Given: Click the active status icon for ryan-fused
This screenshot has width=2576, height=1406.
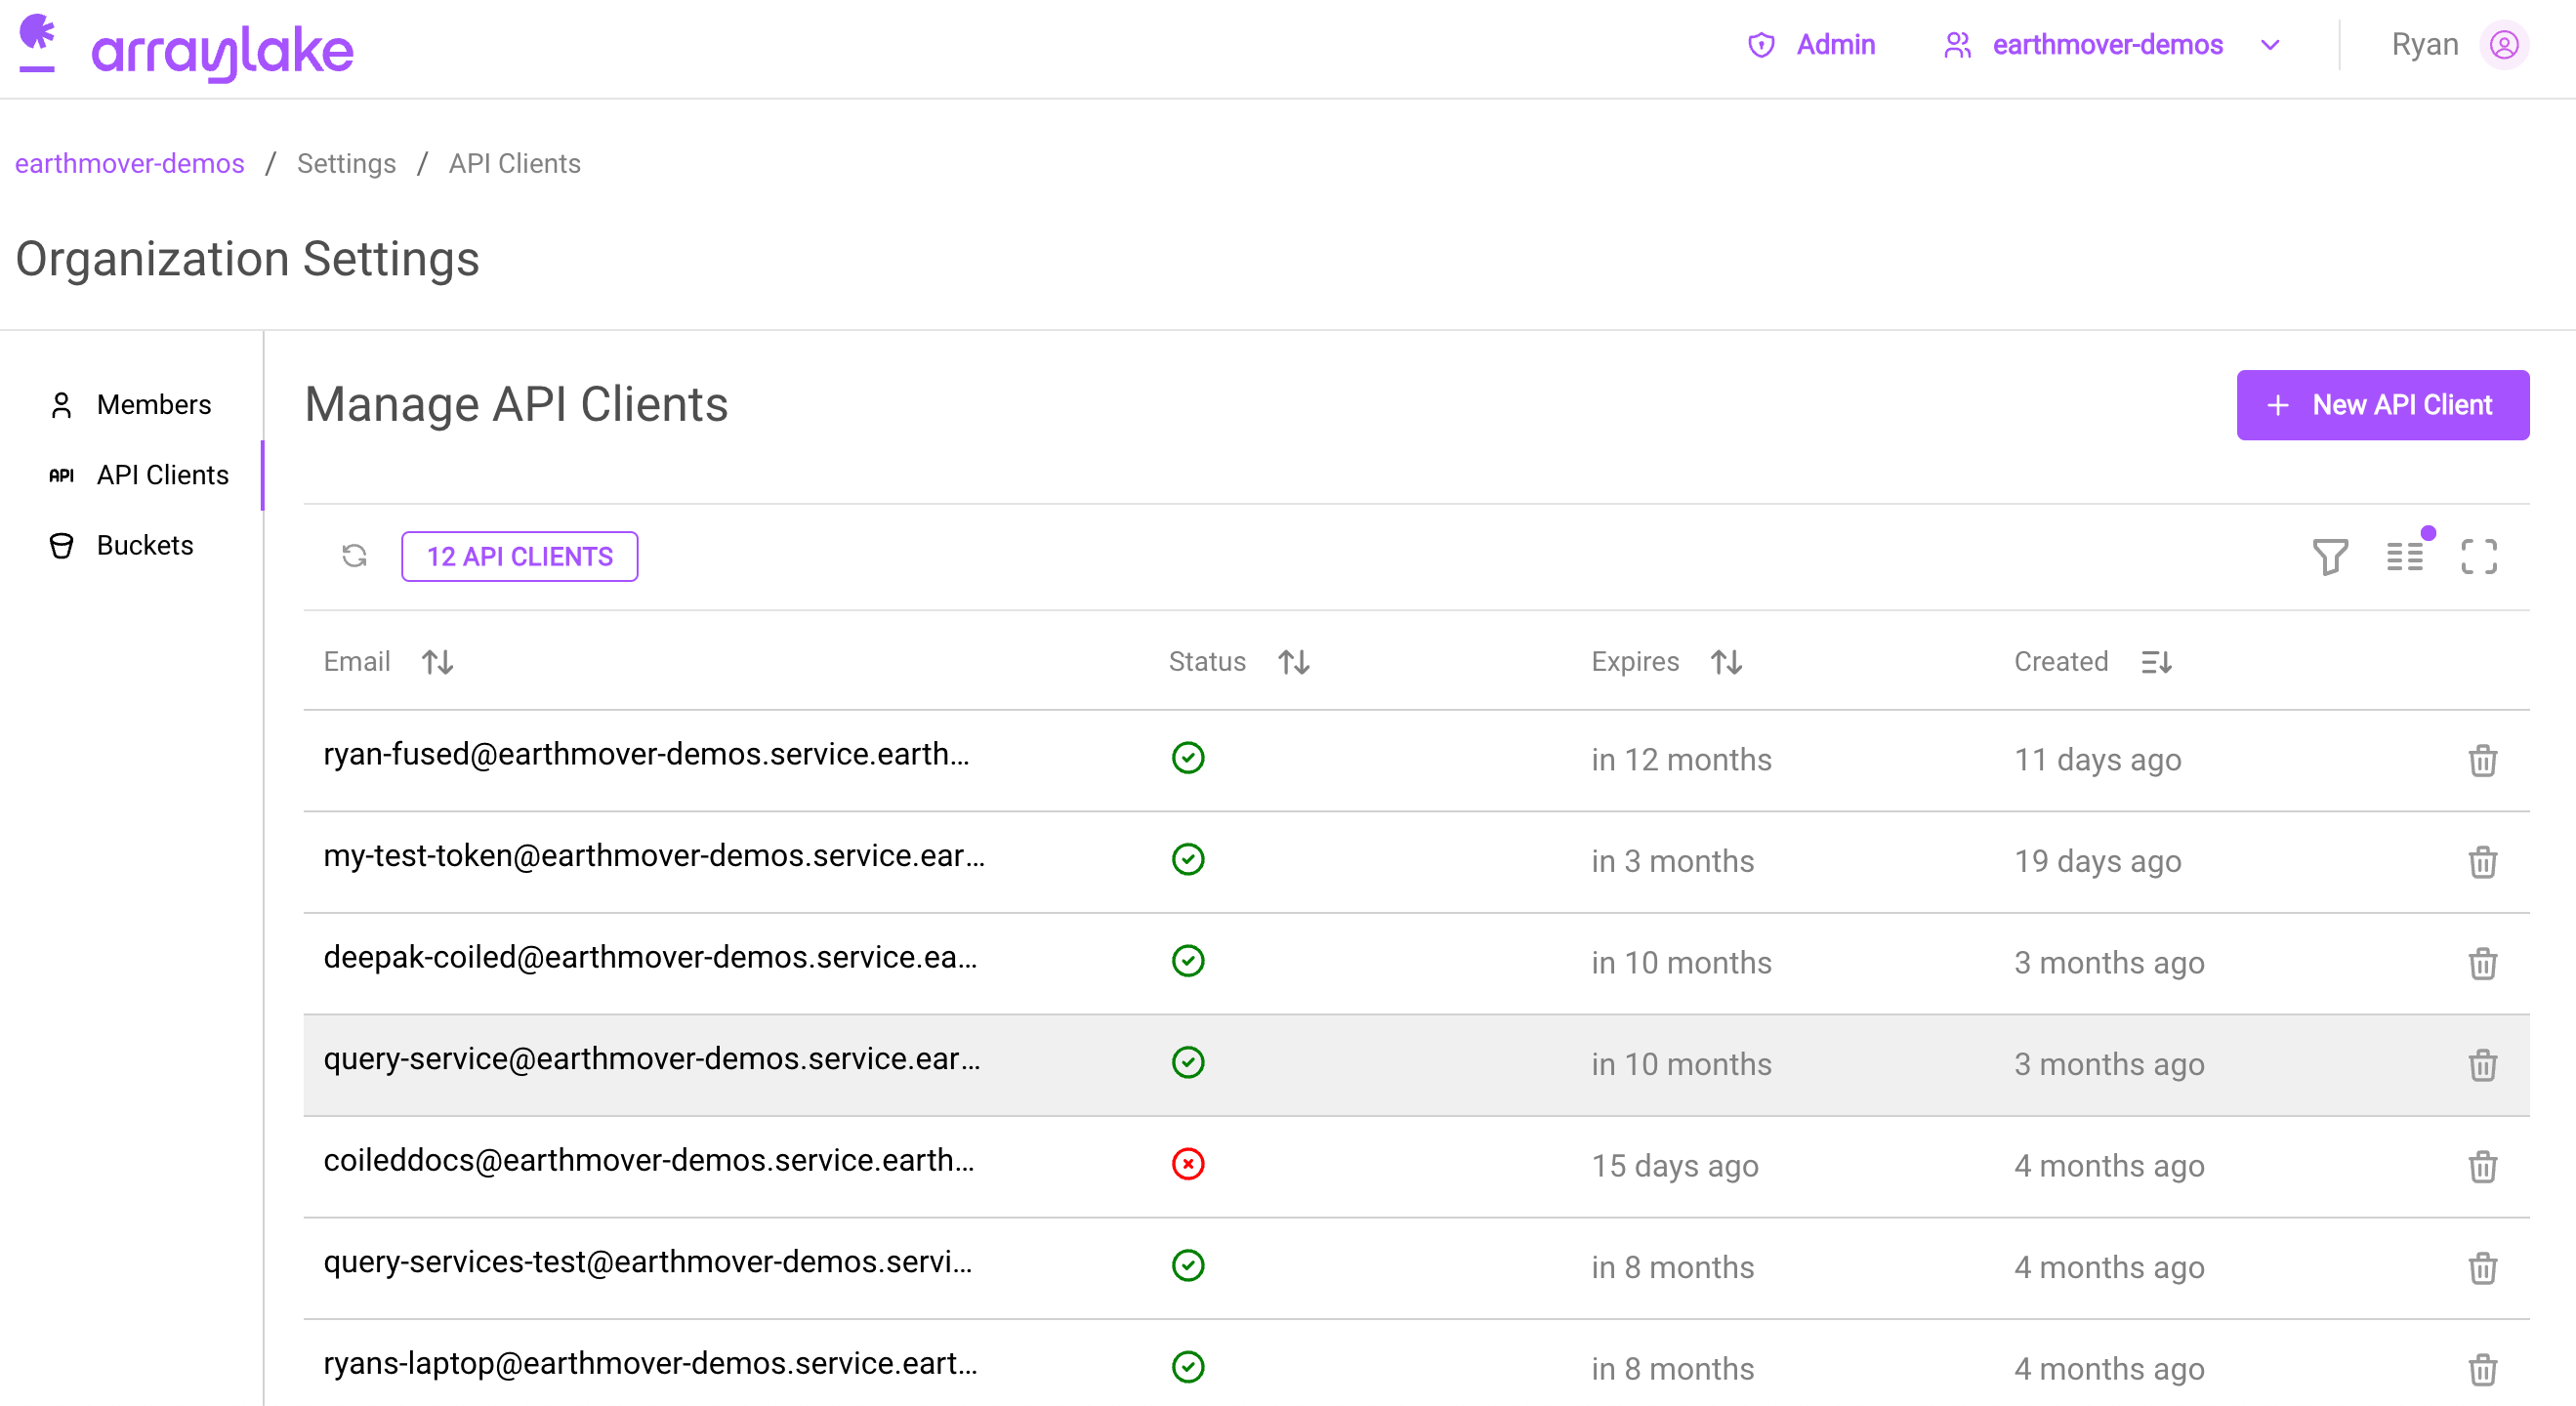Looking at the screenshot, I should tap(1188, 758).
